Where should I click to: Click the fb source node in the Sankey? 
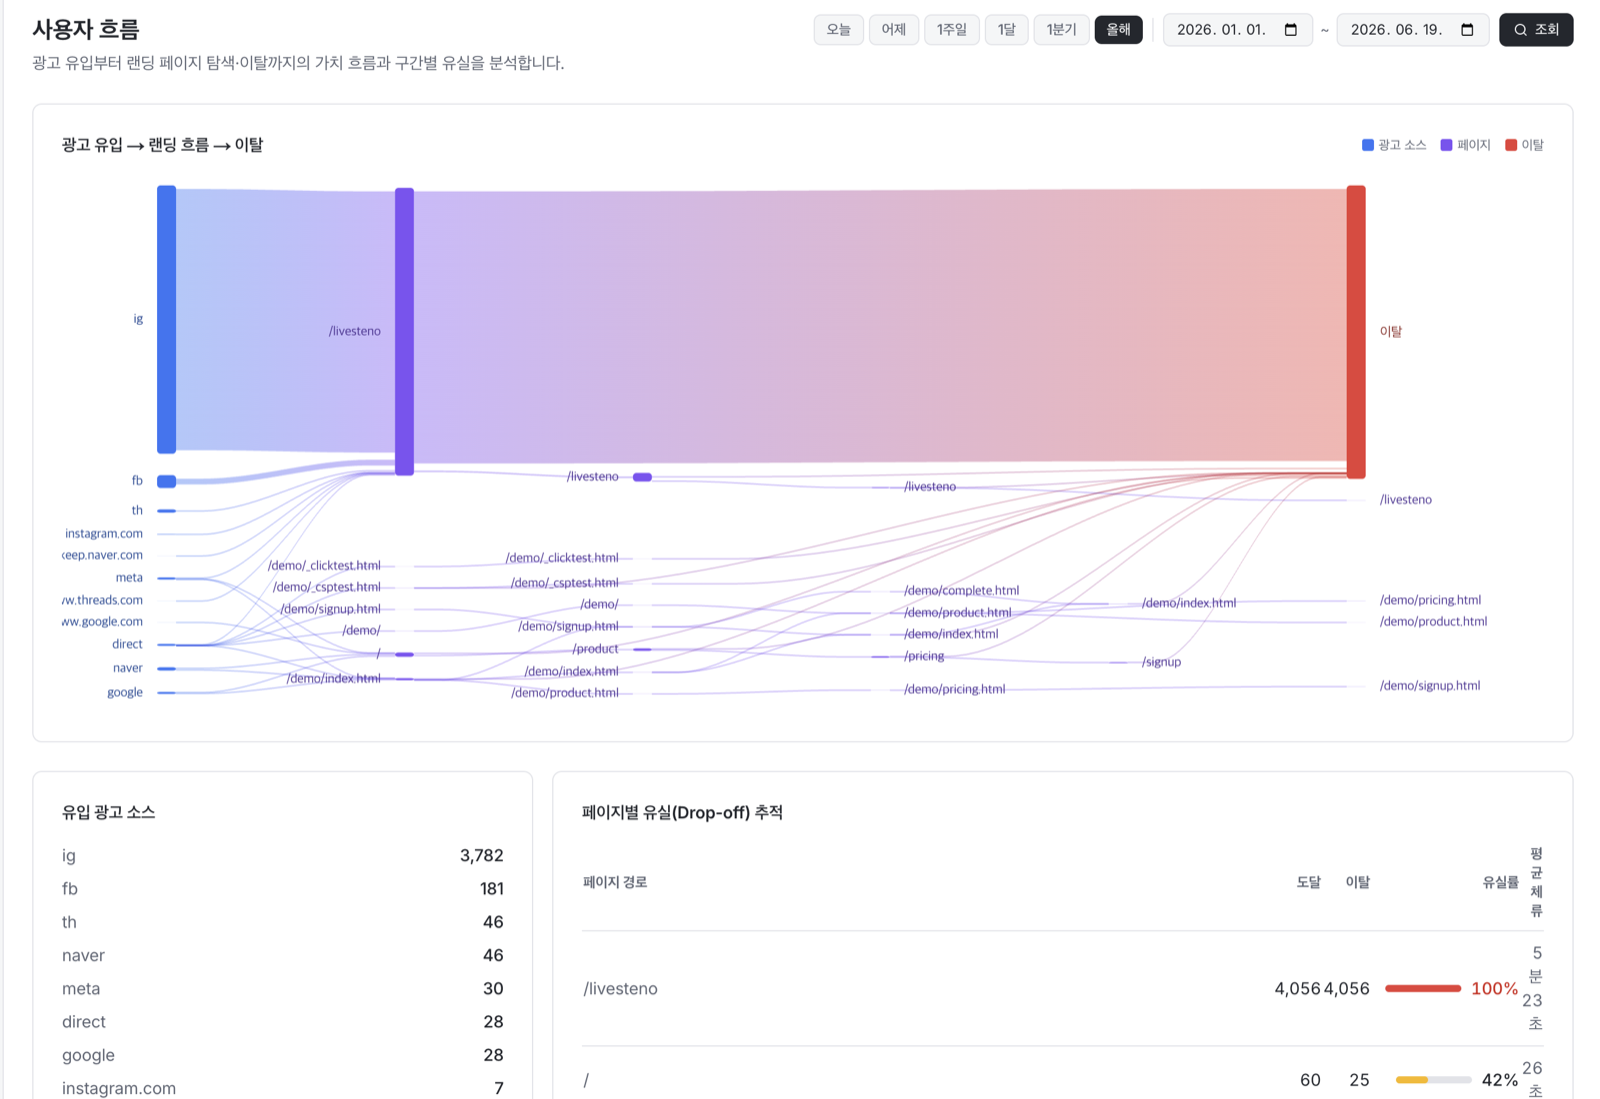point(166,481)
